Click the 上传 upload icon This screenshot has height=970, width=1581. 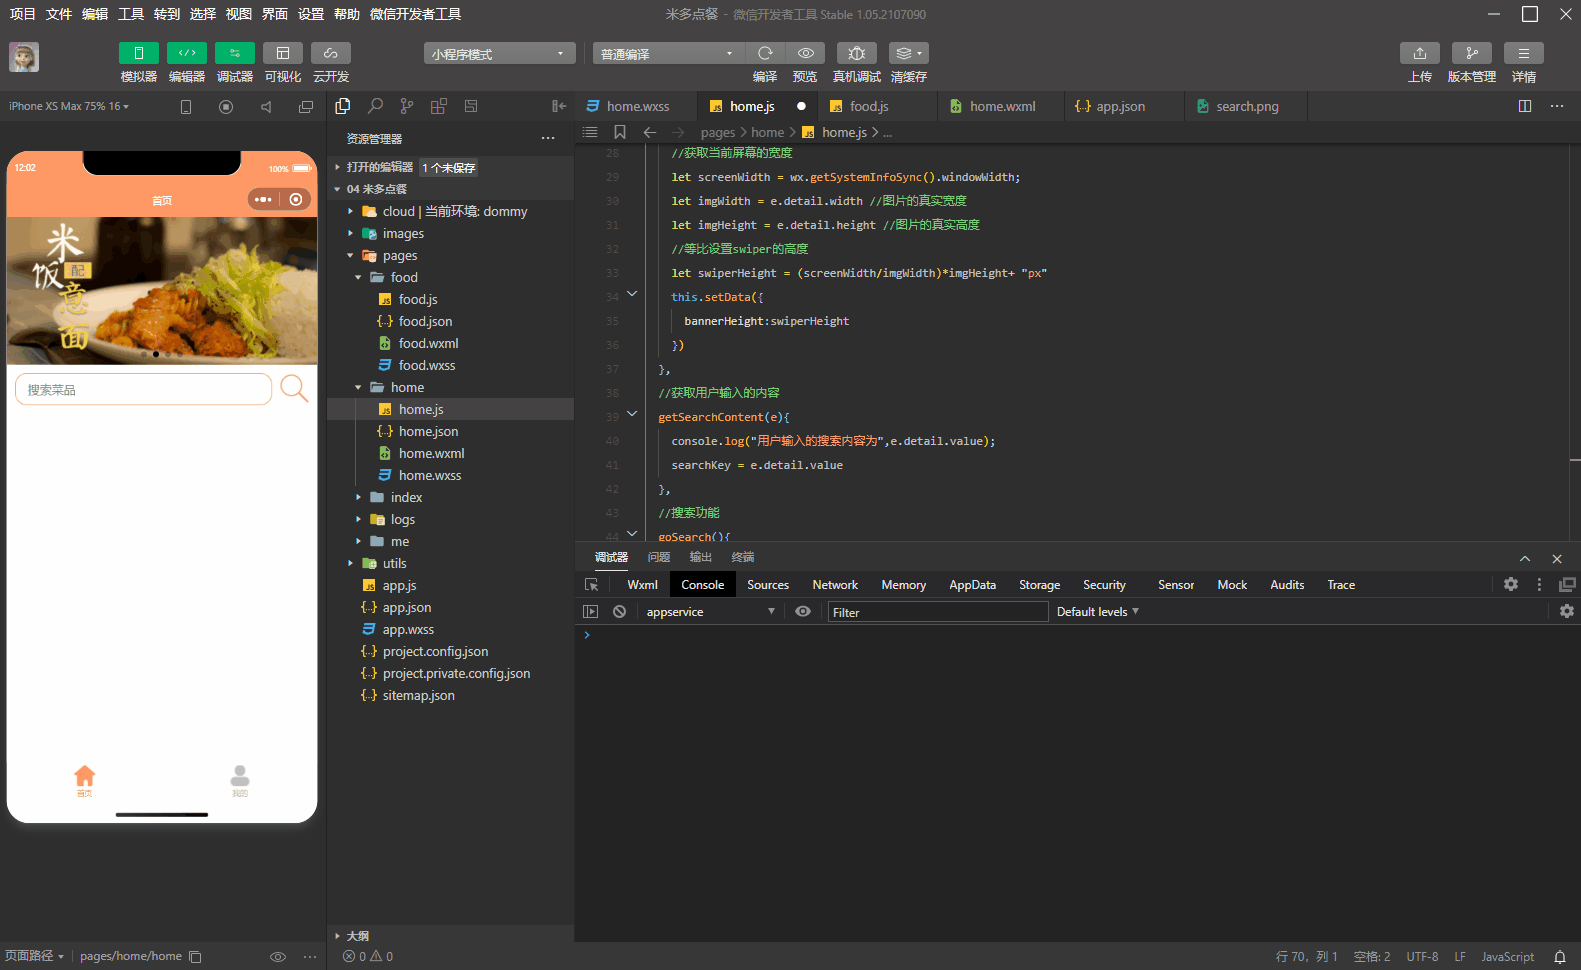pos(1420,53)
